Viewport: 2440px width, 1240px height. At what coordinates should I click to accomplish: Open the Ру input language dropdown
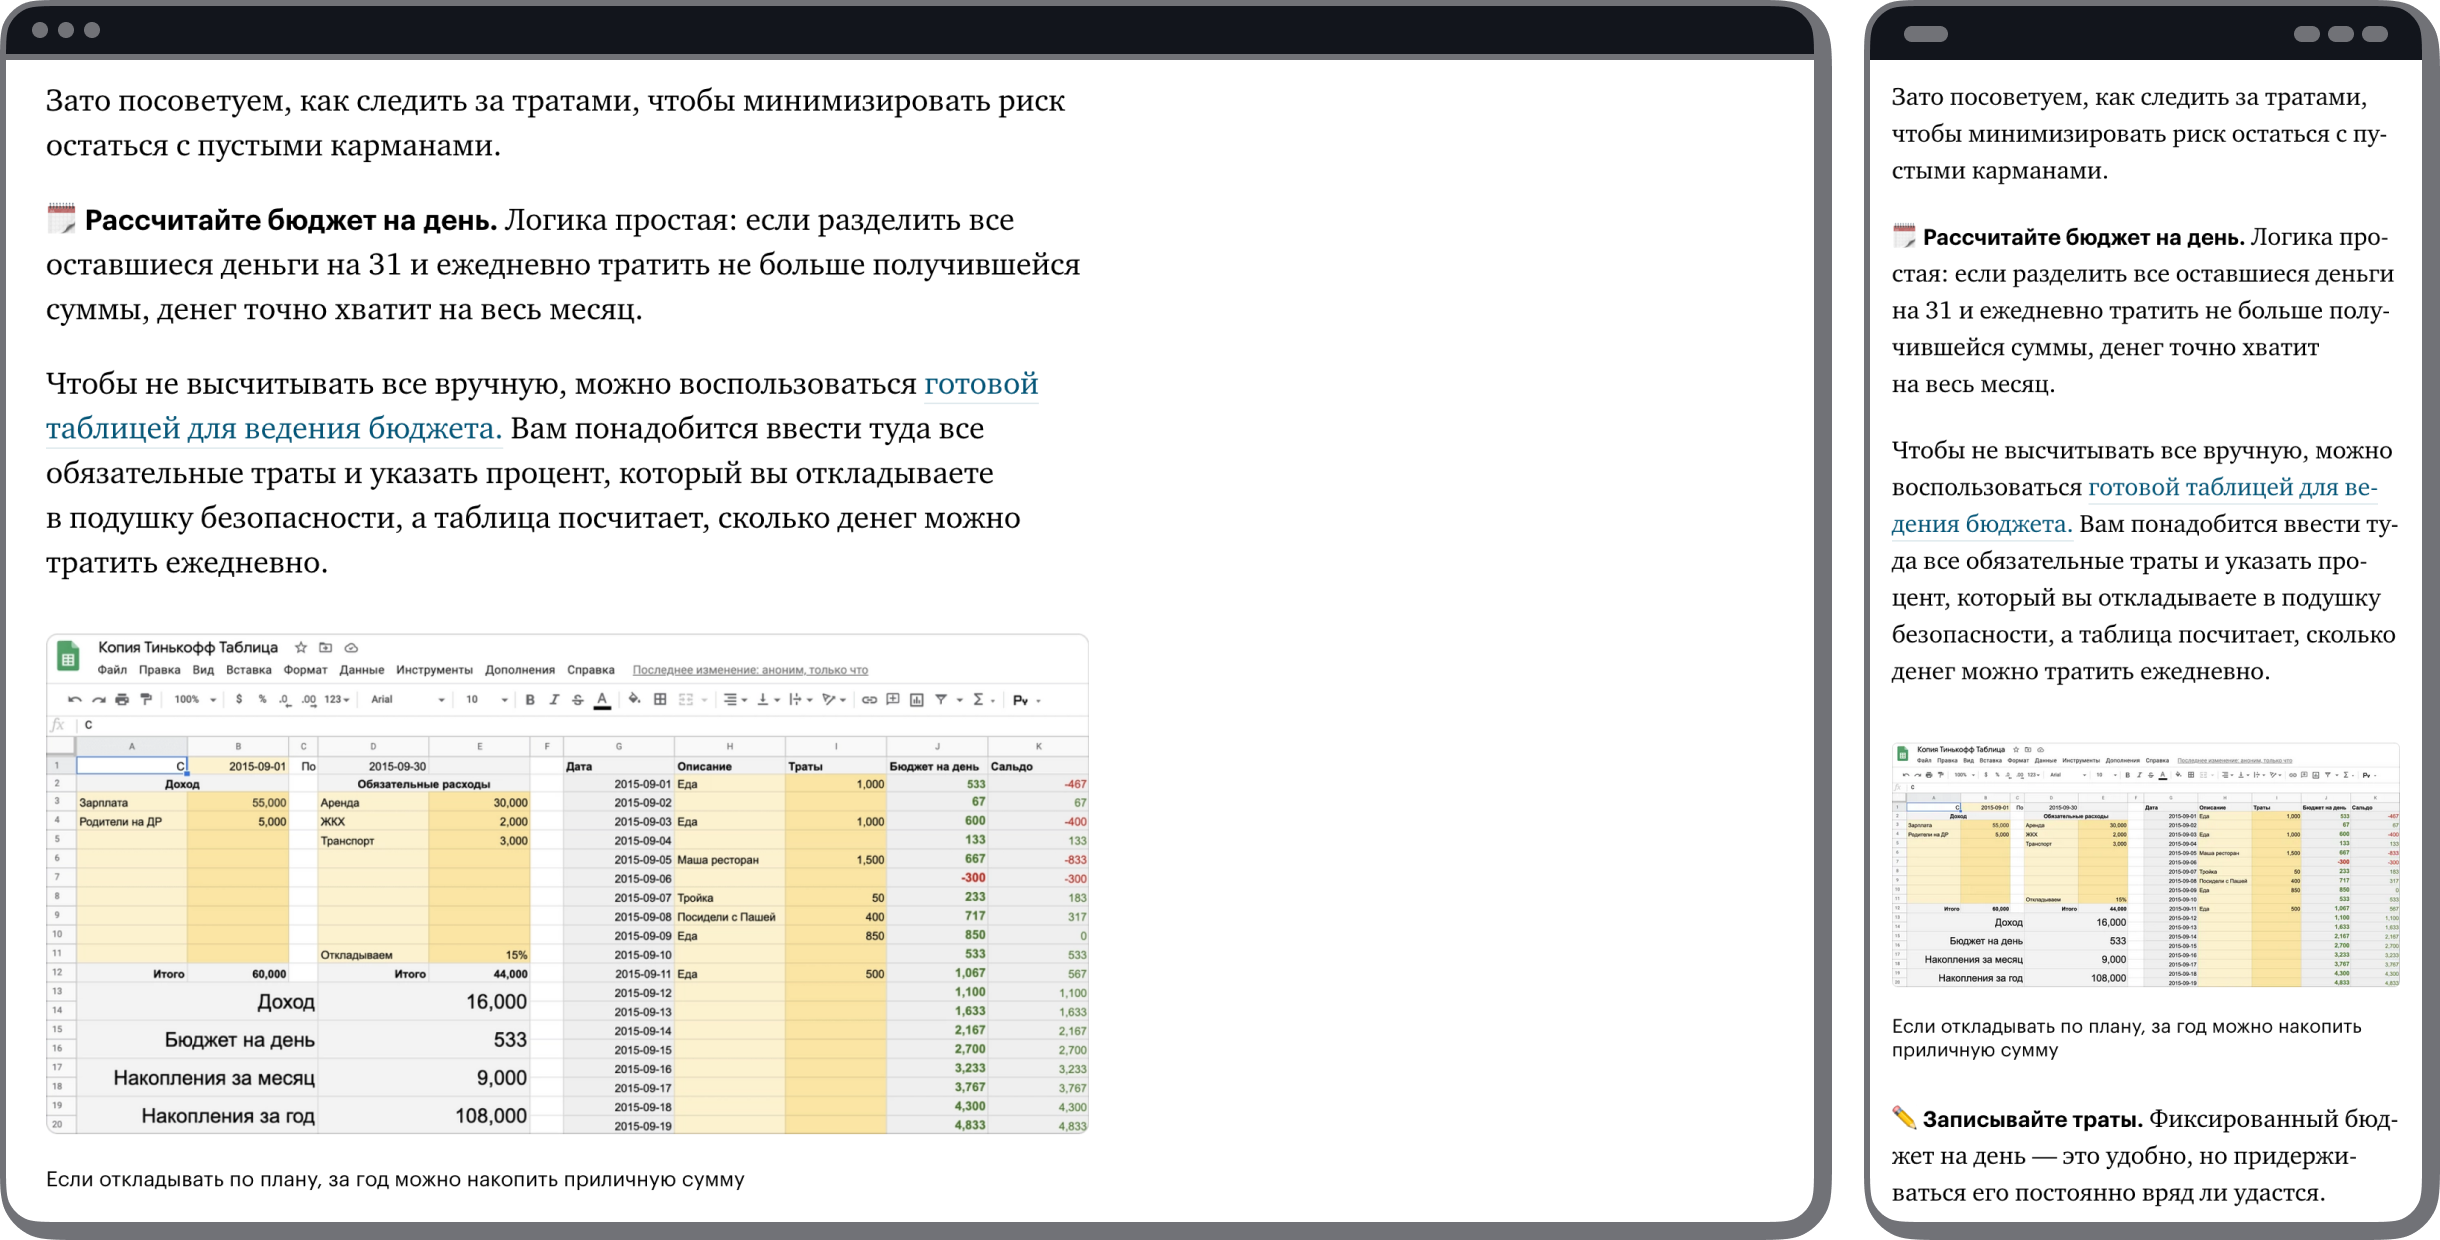[1027, 700]
